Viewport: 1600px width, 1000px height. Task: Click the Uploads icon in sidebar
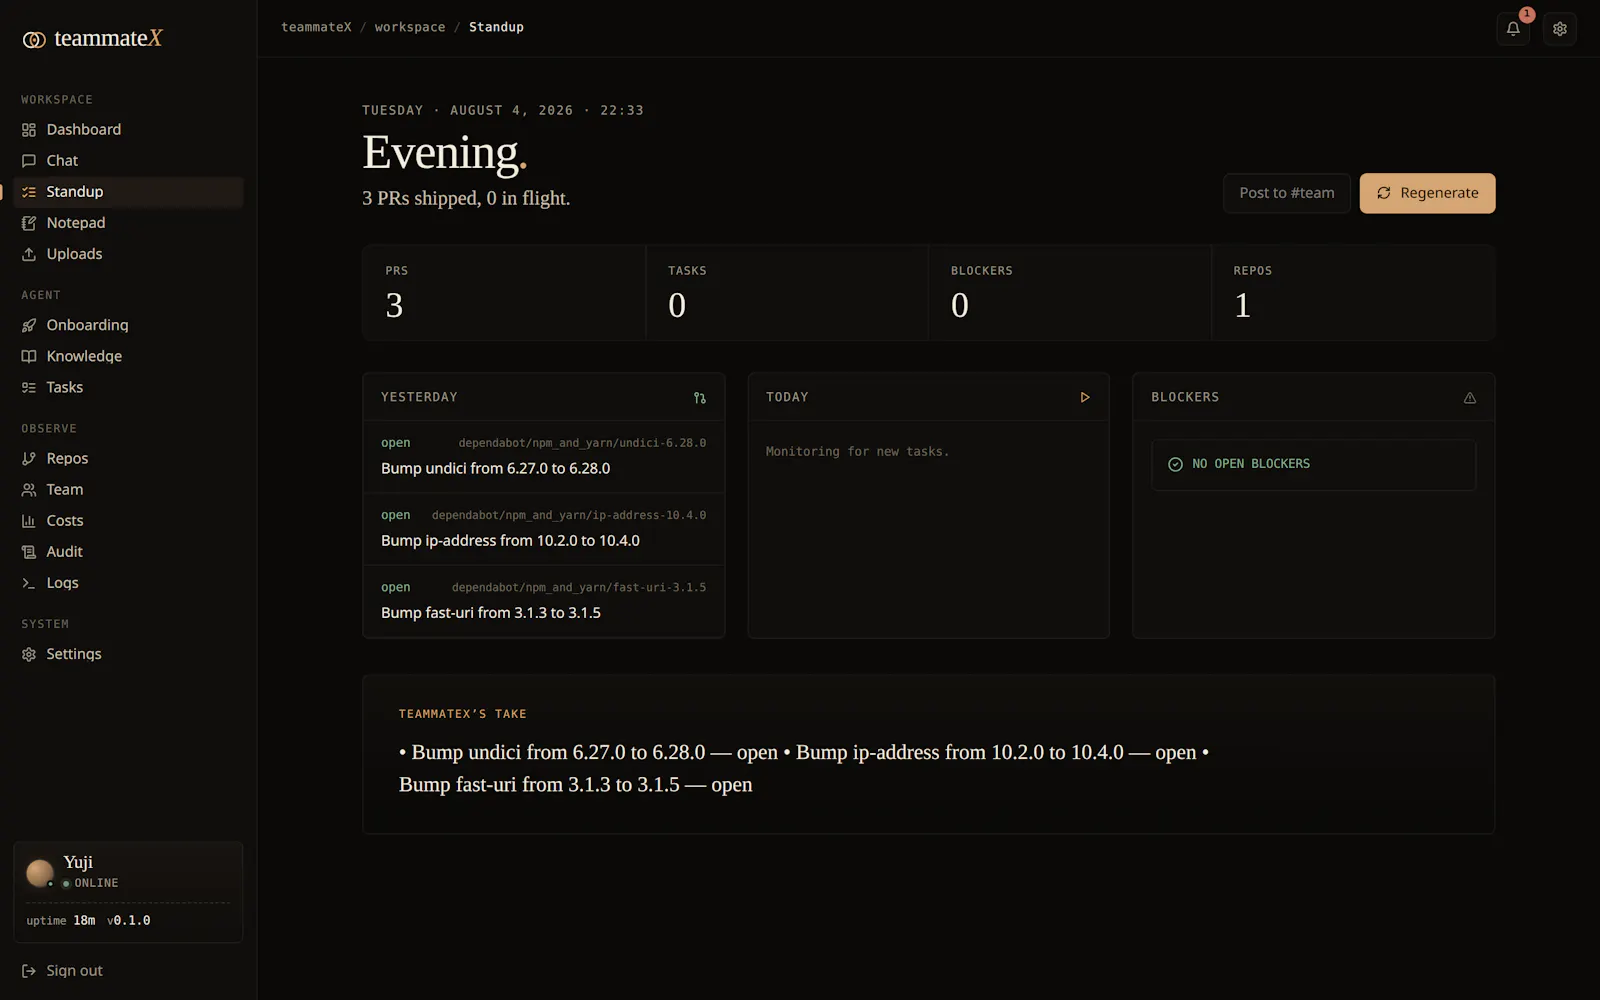click(x=29, y=254)
